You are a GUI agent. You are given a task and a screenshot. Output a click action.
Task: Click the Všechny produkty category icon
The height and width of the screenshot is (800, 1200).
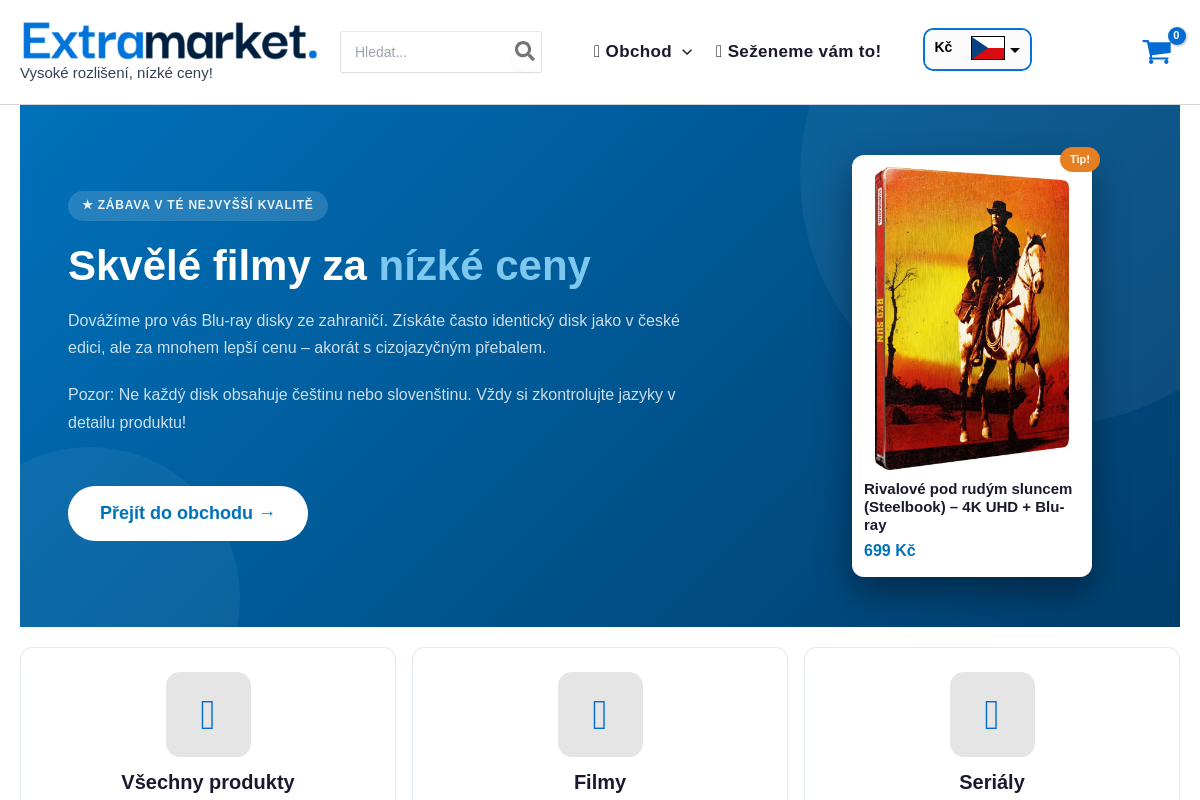coord(208,714)
